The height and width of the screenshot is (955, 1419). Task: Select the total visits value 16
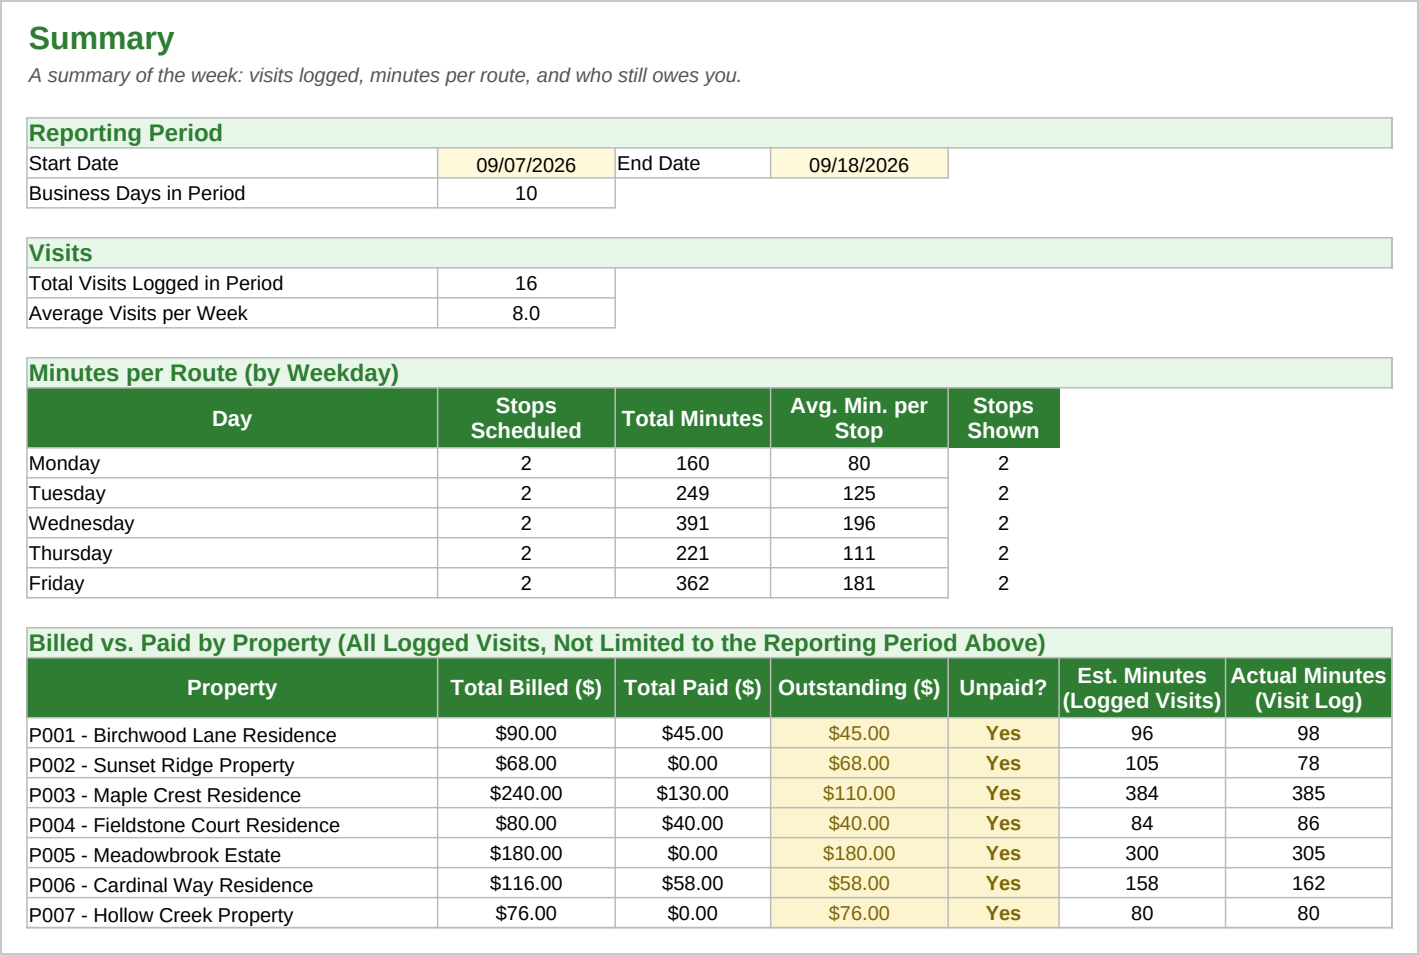pos(526,284)
